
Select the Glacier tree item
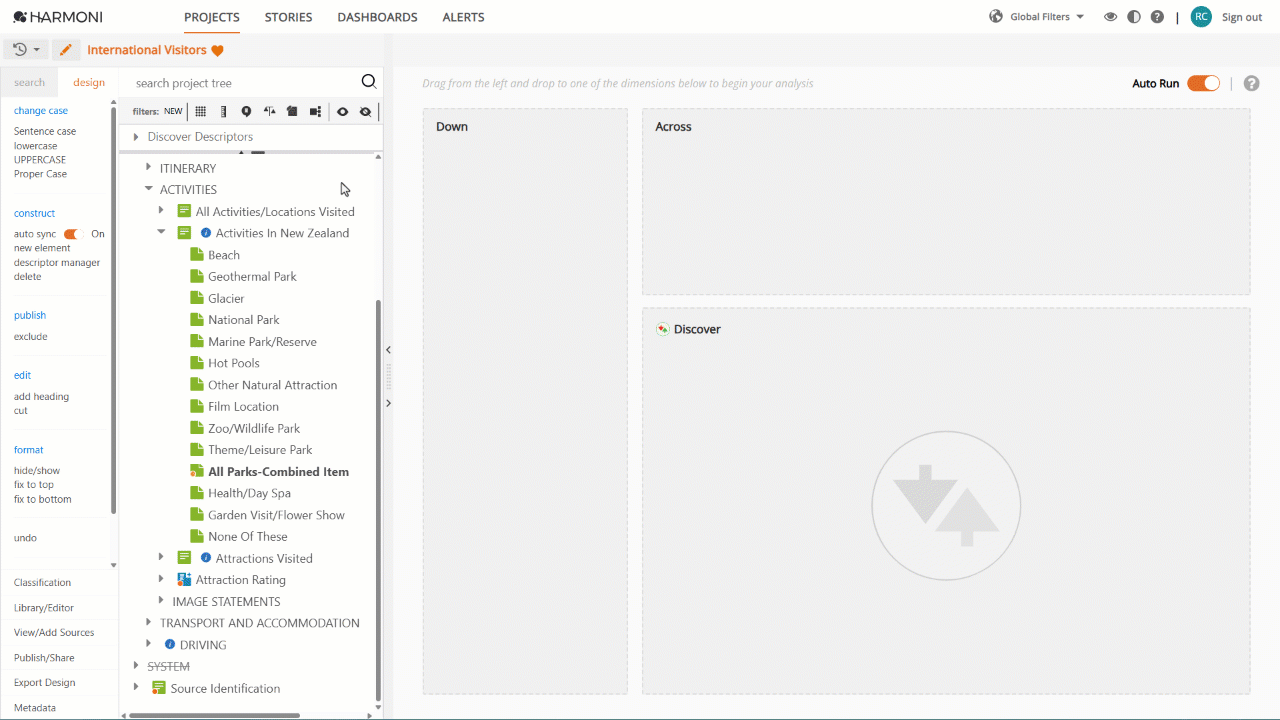(226, 298)
